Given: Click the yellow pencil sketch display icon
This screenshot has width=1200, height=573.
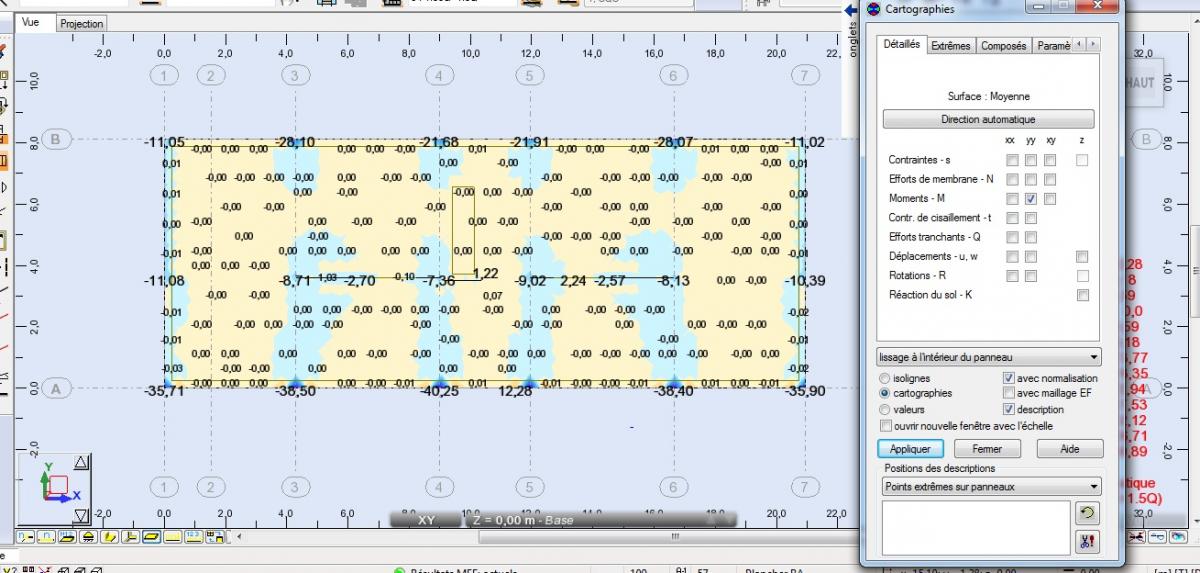Looking at the screenshot, I should point(109,537).
